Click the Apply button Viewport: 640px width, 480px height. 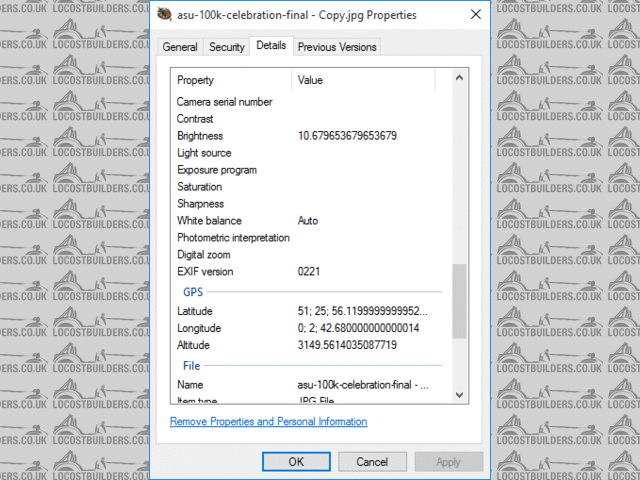pos(448,462)
